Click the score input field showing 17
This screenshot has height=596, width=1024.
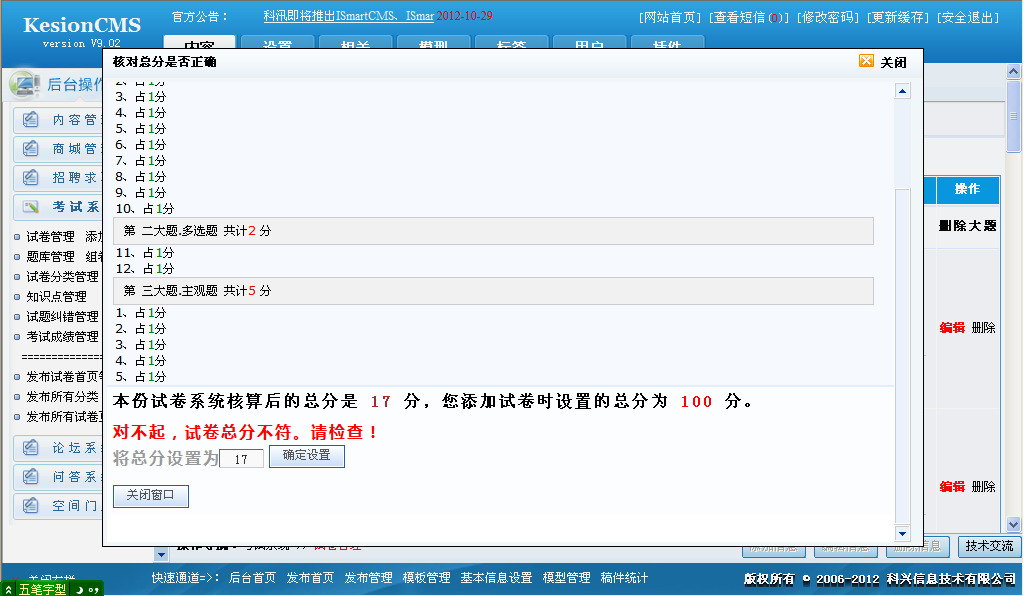[x=240, y=457]
